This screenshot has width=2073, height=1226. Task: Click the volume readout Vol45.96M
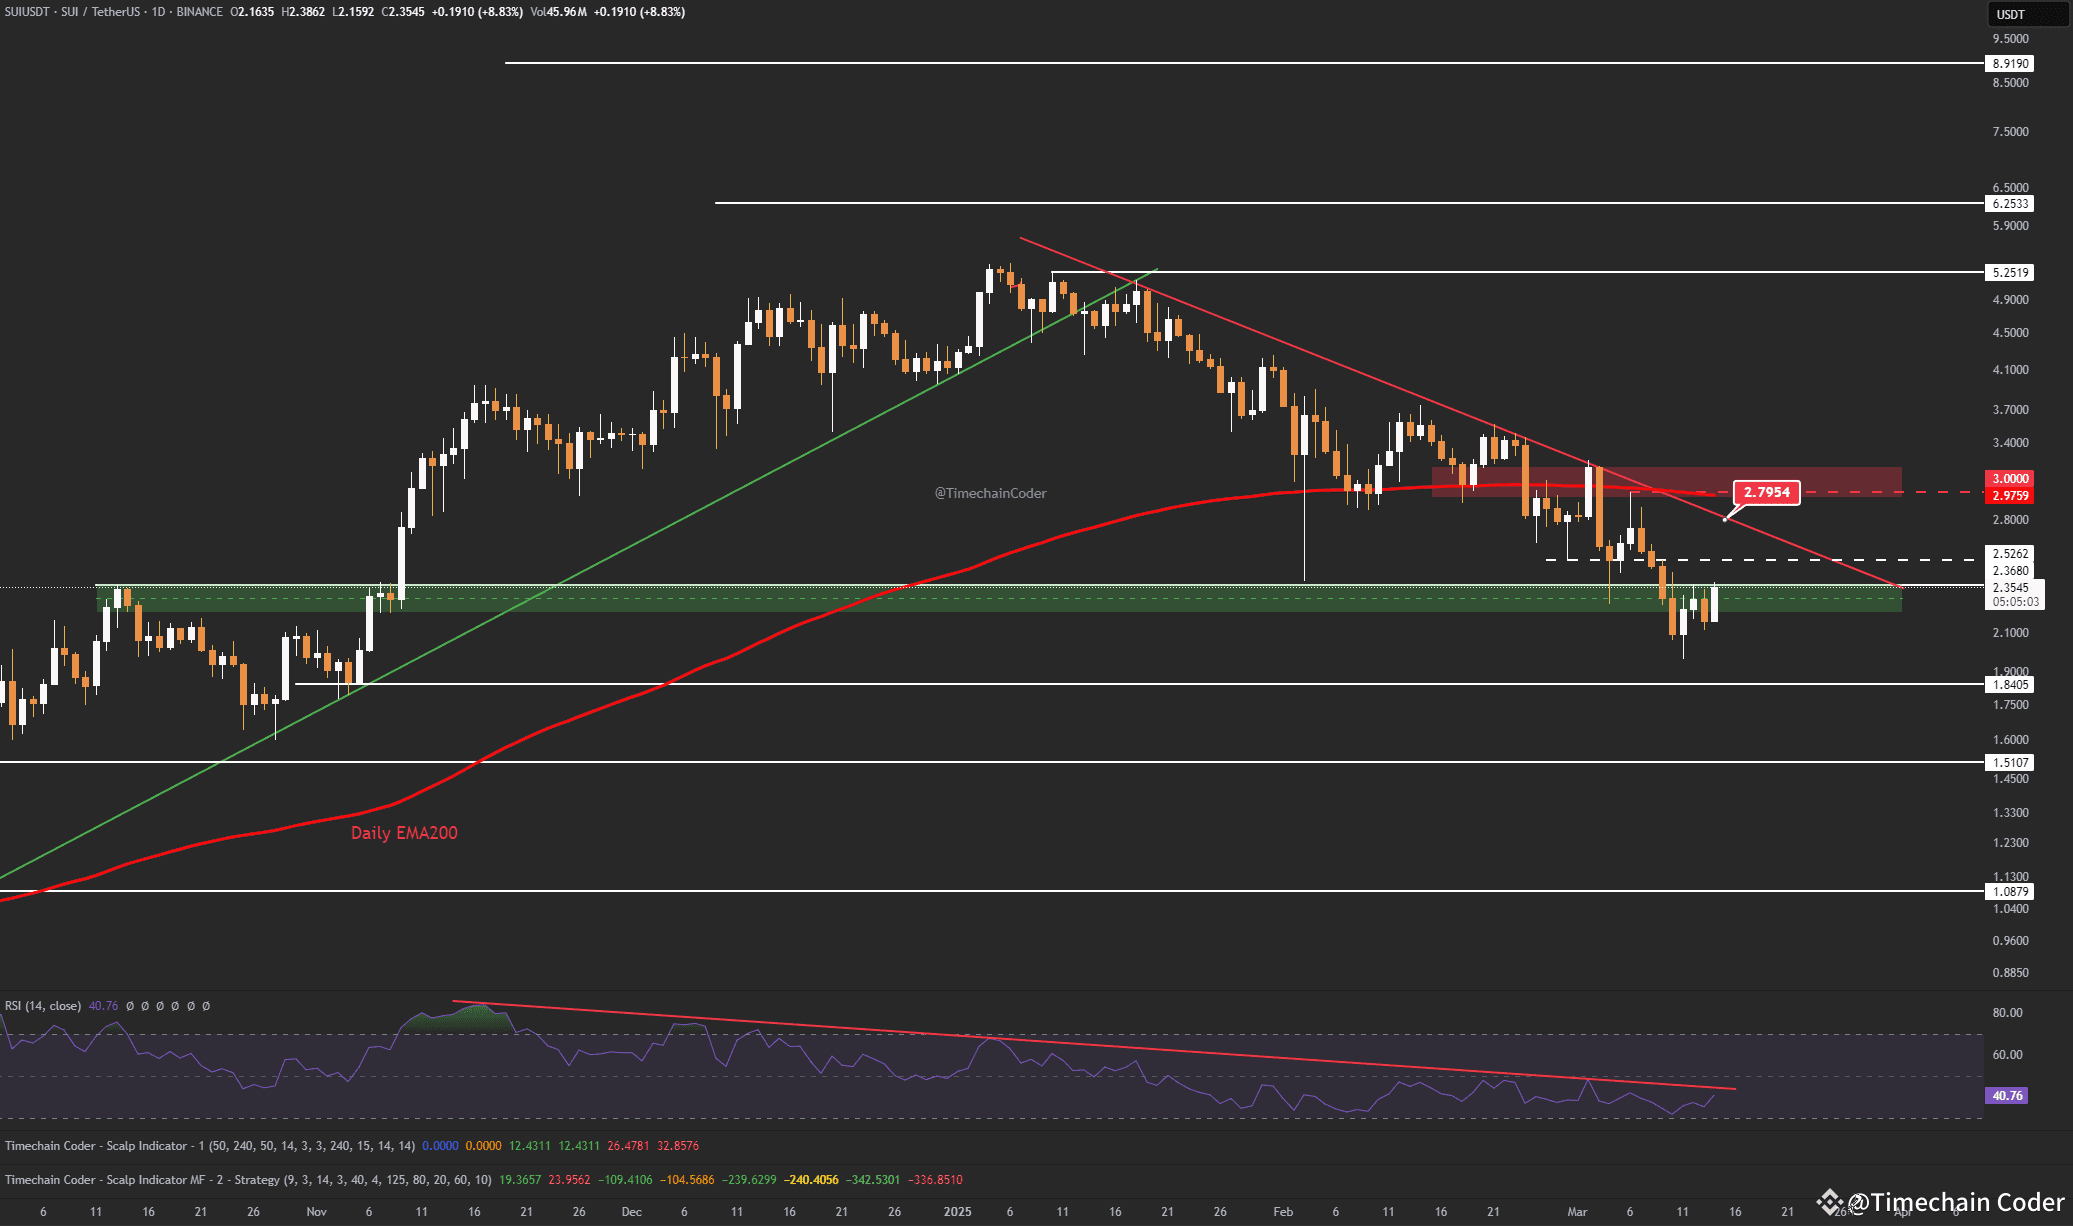(558, 12)
